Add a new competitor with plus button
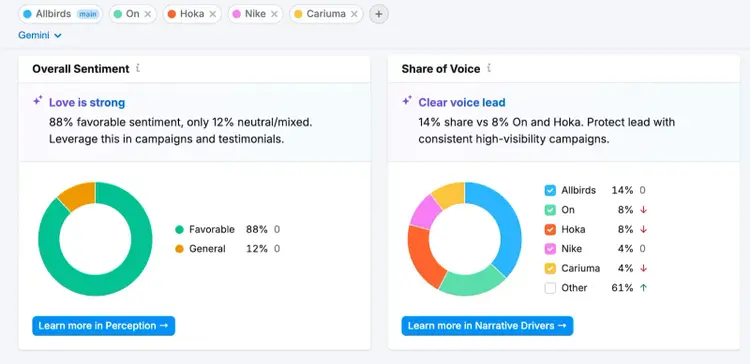This screenshot has width=750, height=364. pos(379,14)
